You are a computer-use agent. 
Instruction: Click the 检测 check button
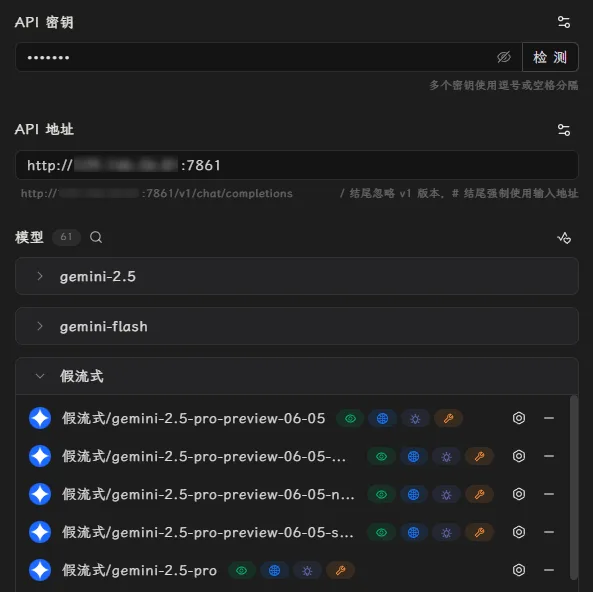550,57
